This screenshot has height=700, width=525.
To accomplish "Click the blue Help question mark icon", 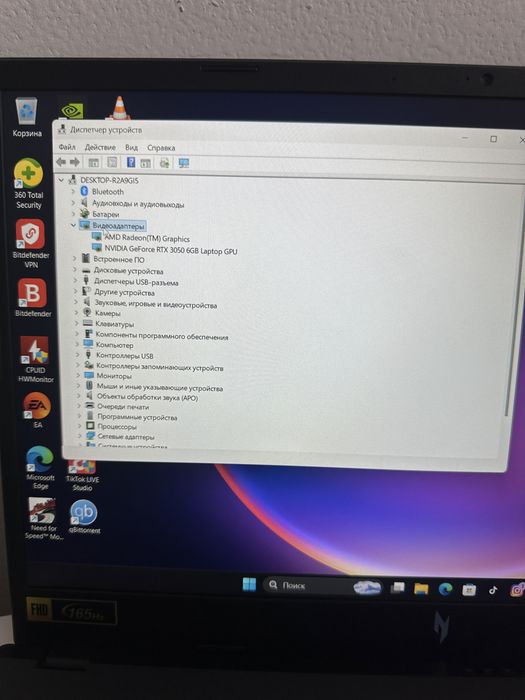I will pos(131,162).
